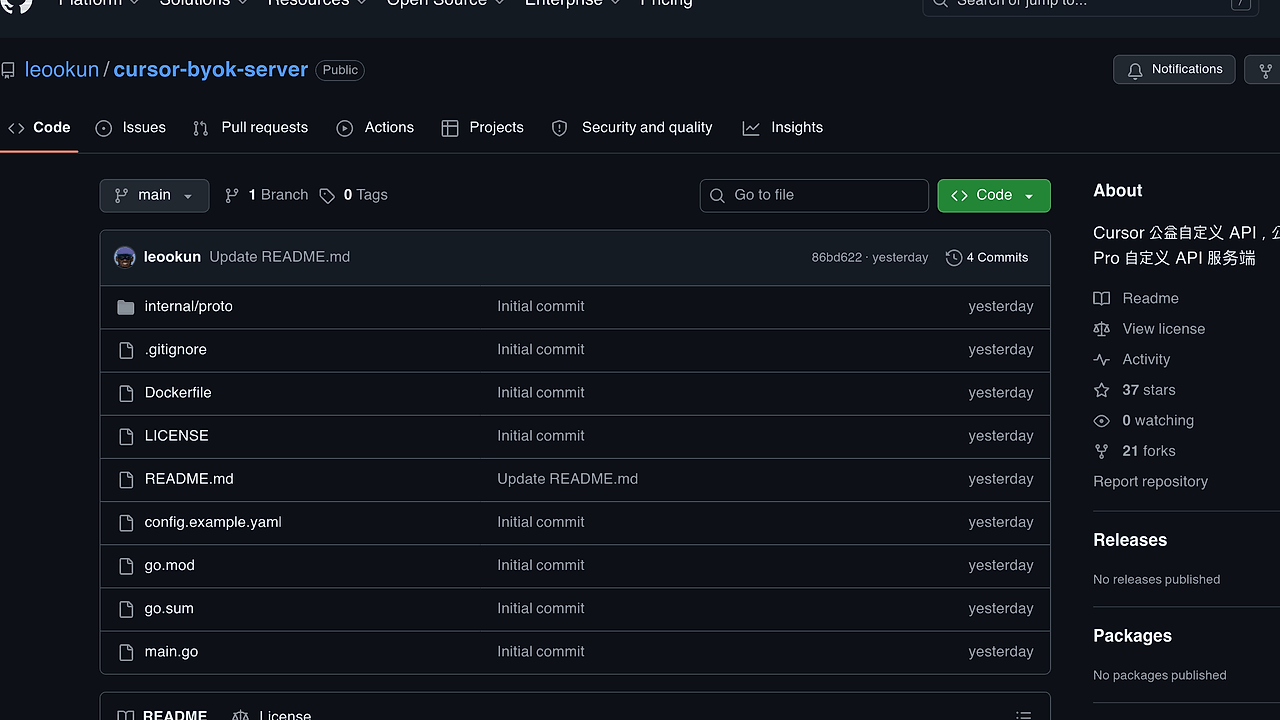The image size is (1280, 720).
Task: Click leookun author name in commit row
Action: 172,257
